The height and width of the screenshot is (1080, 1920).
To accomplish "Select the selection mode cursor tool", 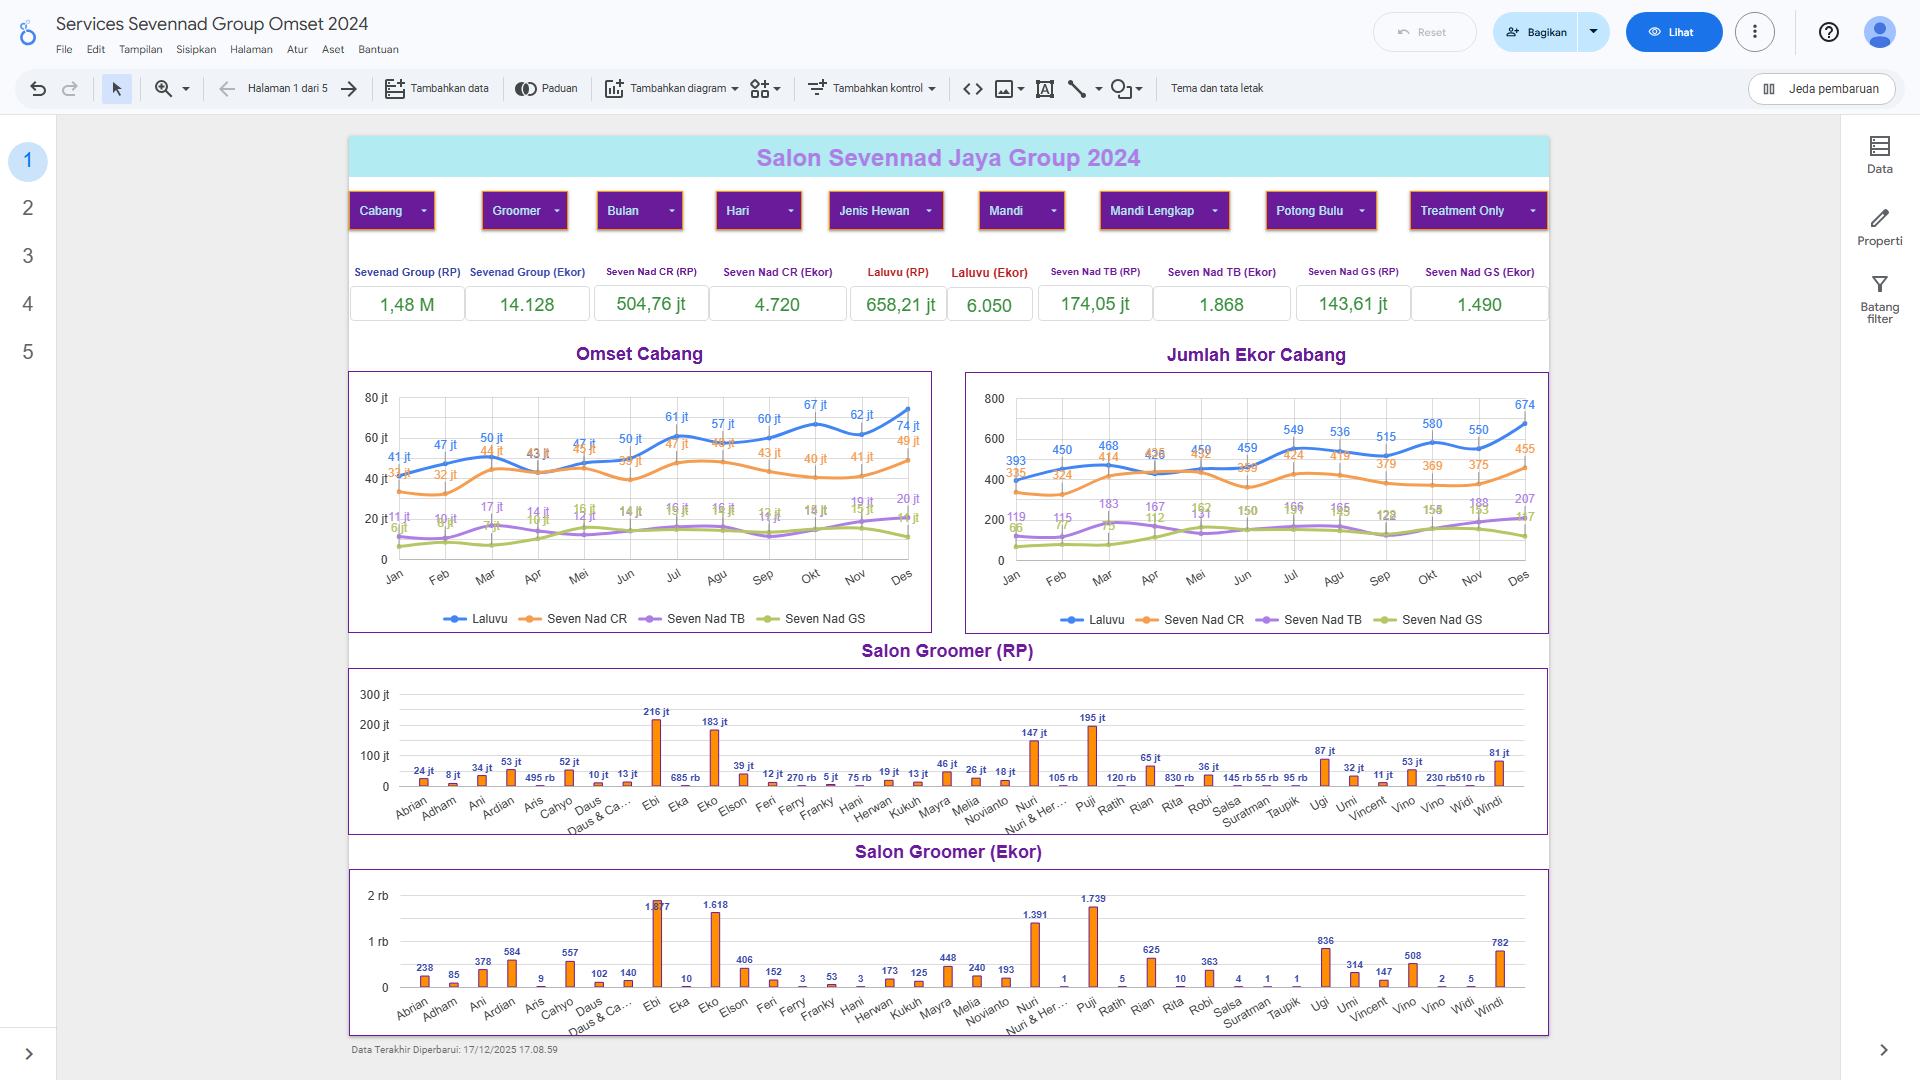I will pyautogui.click(x=117, y=89).
